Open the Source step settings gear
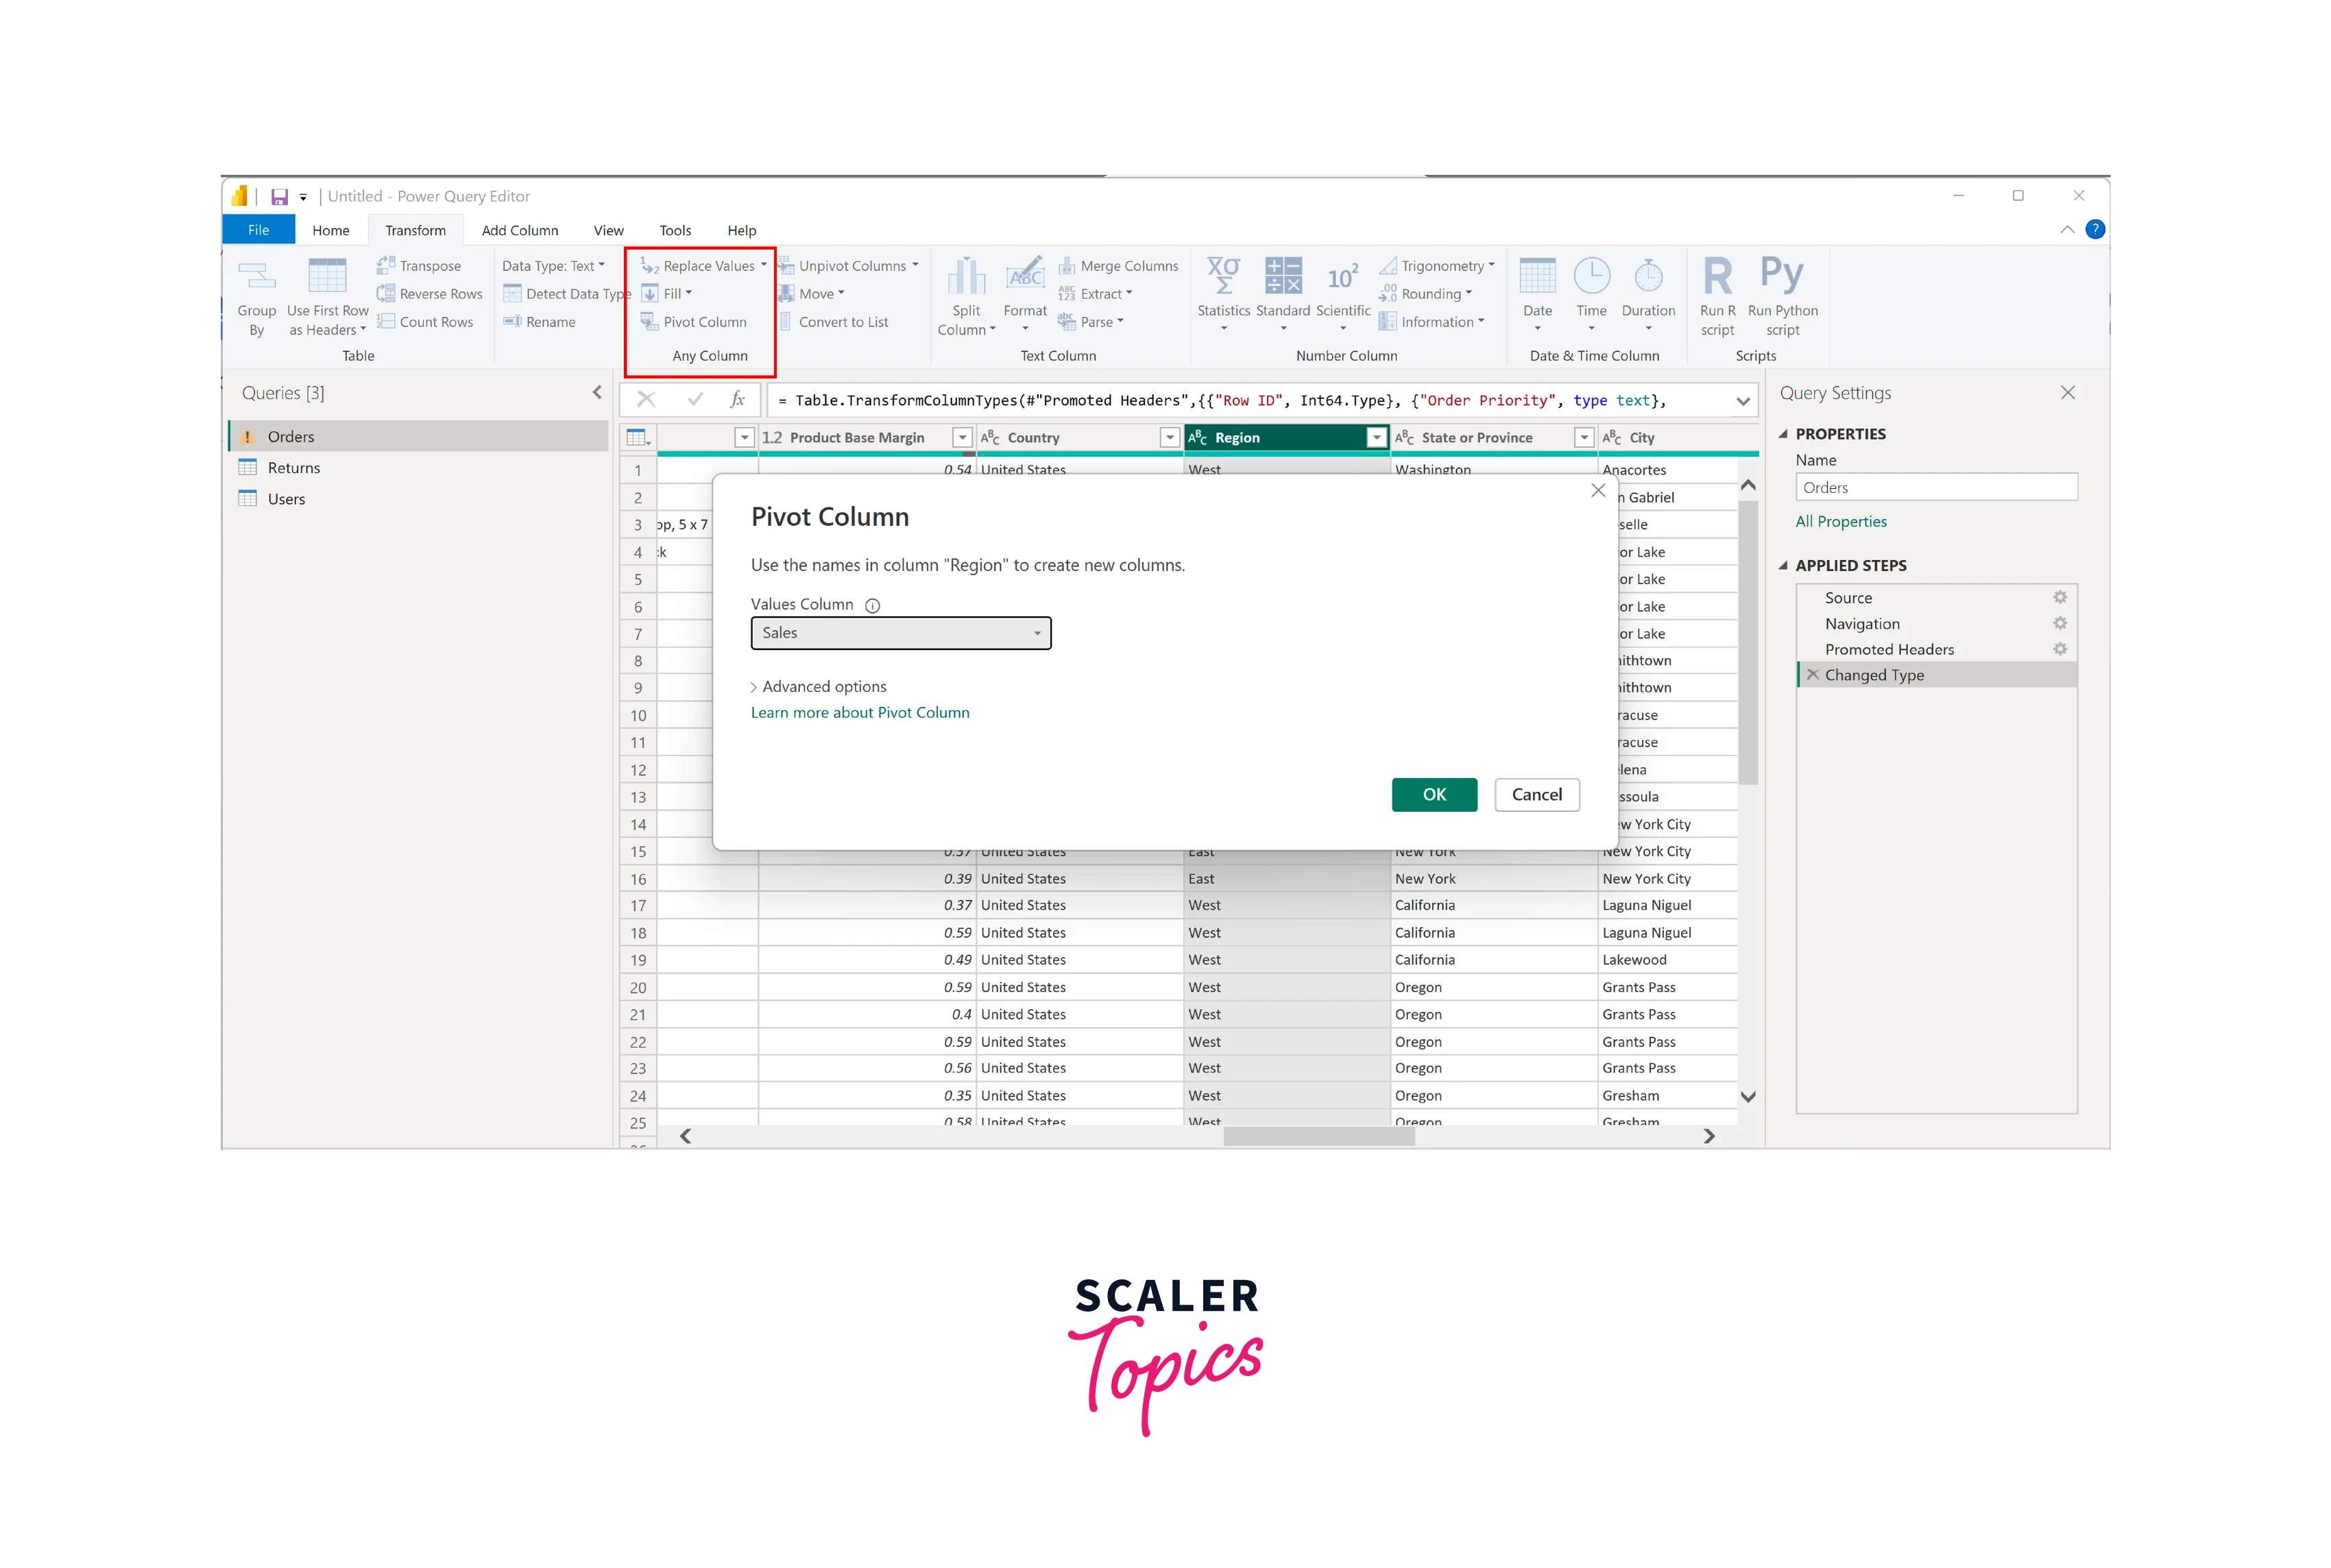The height and width of the screenshot is (1568, 2331). (2059, 597)
